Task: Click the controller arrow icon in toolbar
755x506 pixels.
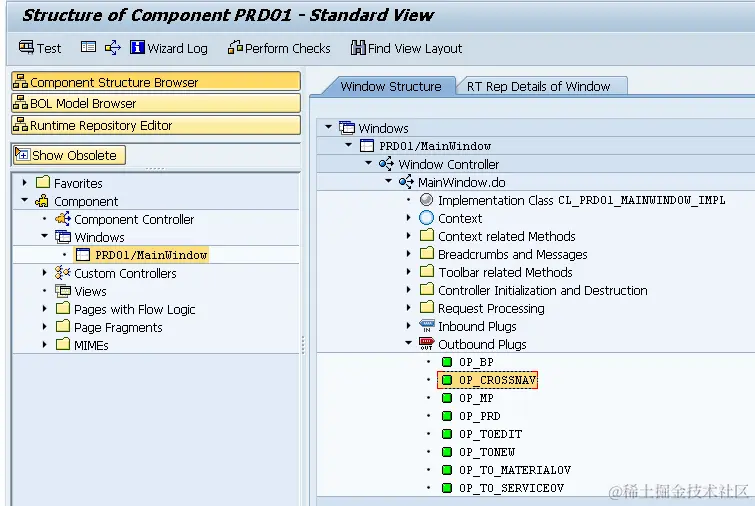Action: point(113,48)
